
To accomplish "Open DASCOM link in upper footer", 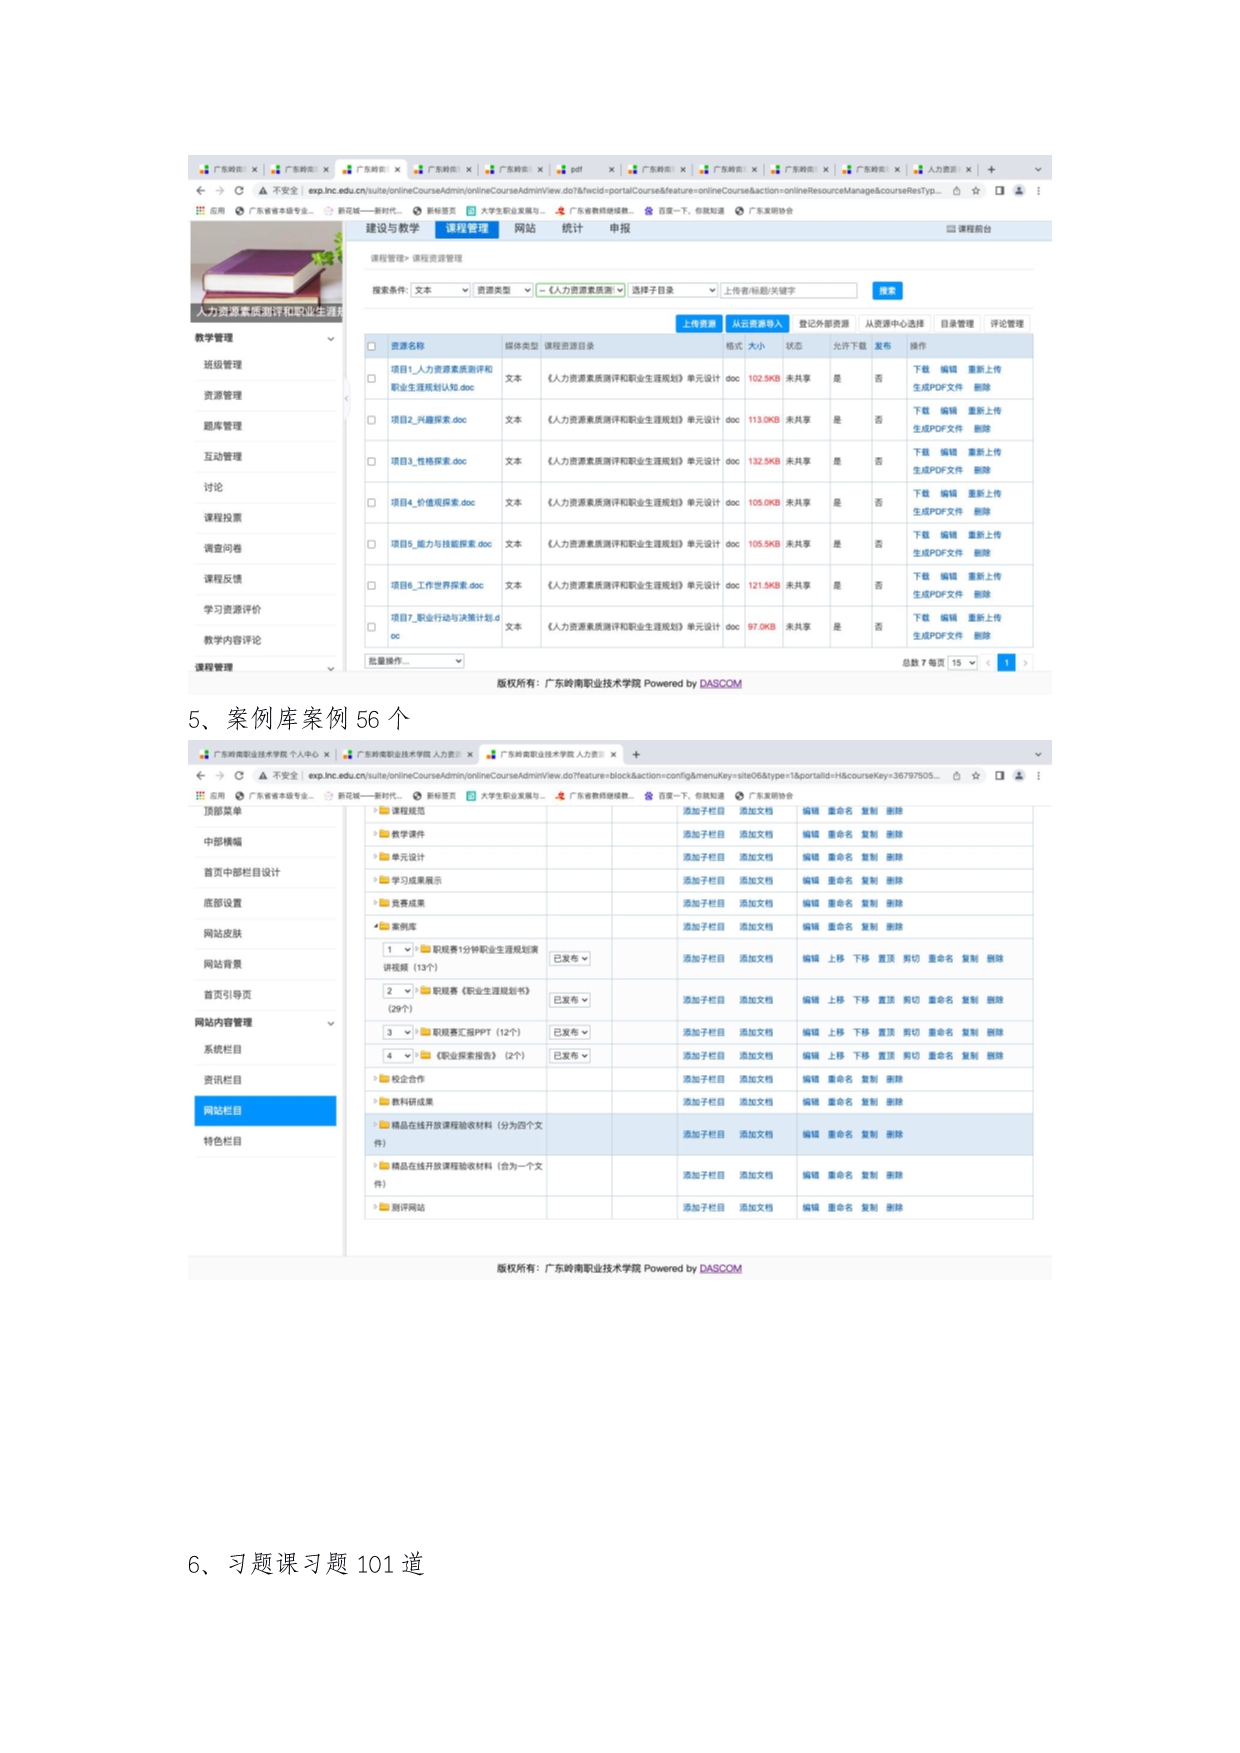I will (x=721, y=684).
